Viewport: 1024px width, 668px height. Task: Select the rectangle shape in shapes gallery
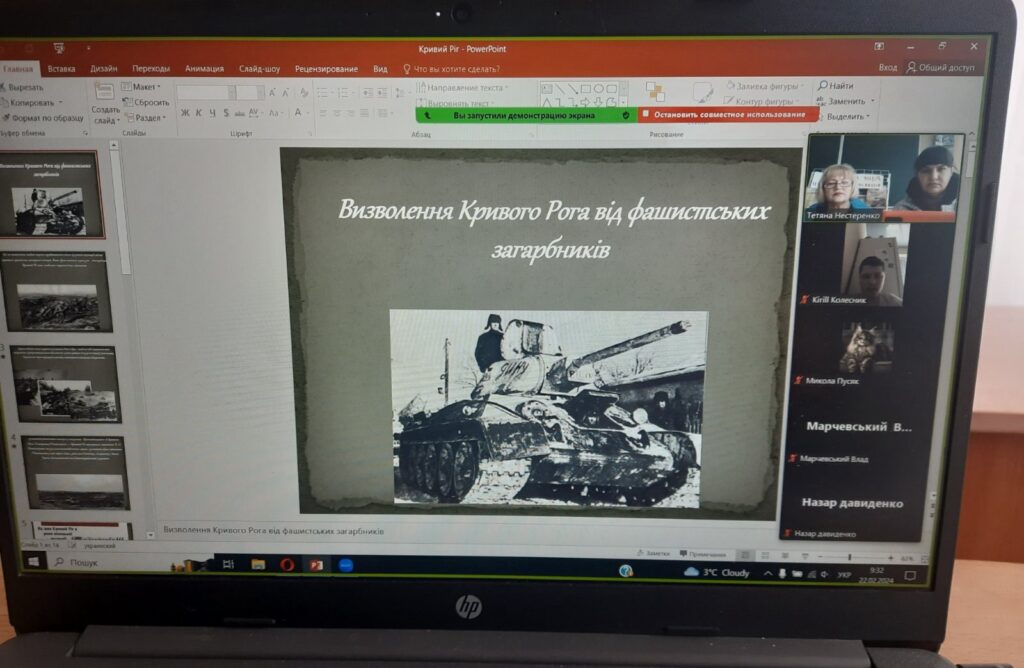tap(586, 88)
